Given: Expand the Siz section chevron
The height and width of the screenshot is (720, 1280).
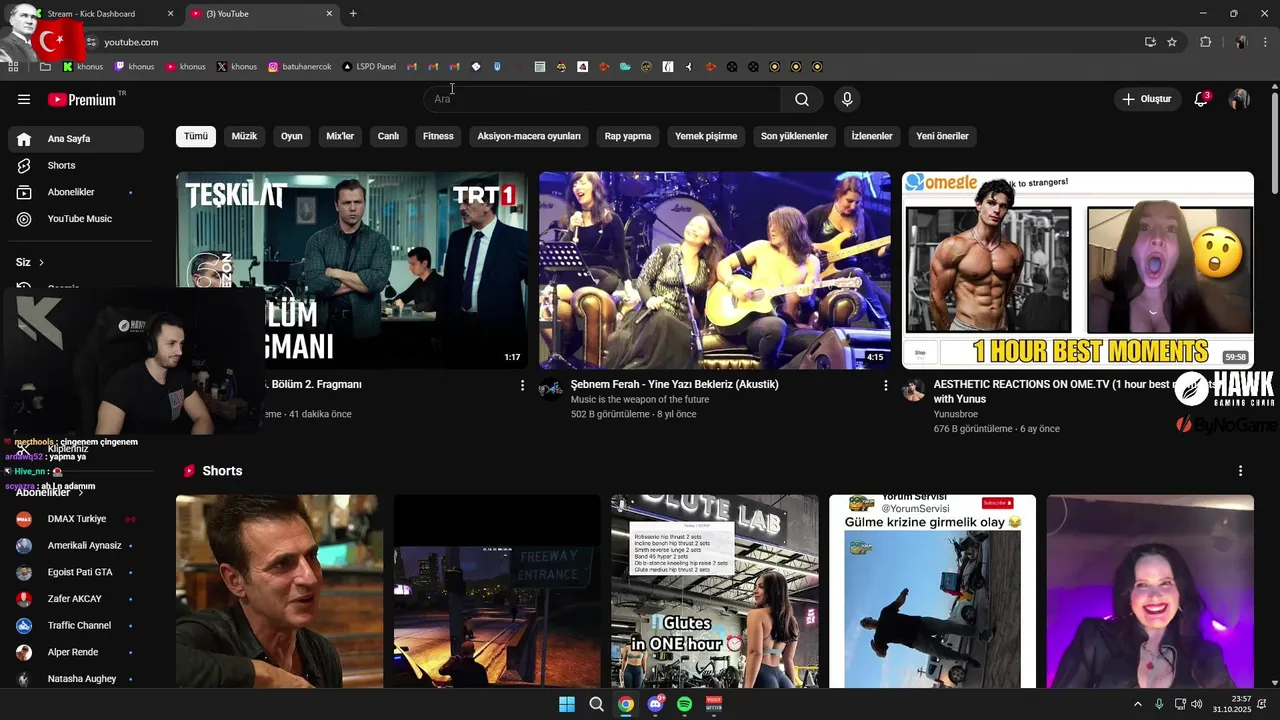Looking at the screenshot, I should (x=41, y=262).
